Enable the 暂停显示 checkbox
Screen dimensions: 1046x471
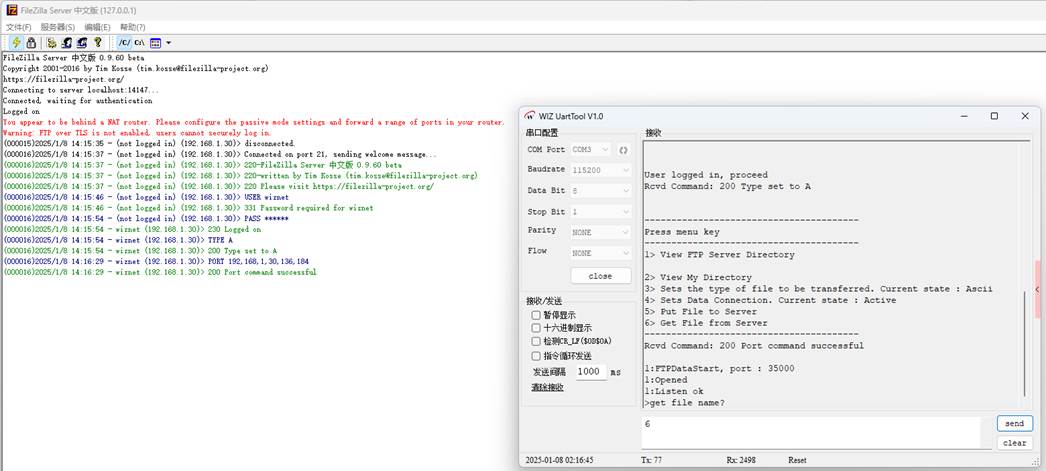coord(537,315)
